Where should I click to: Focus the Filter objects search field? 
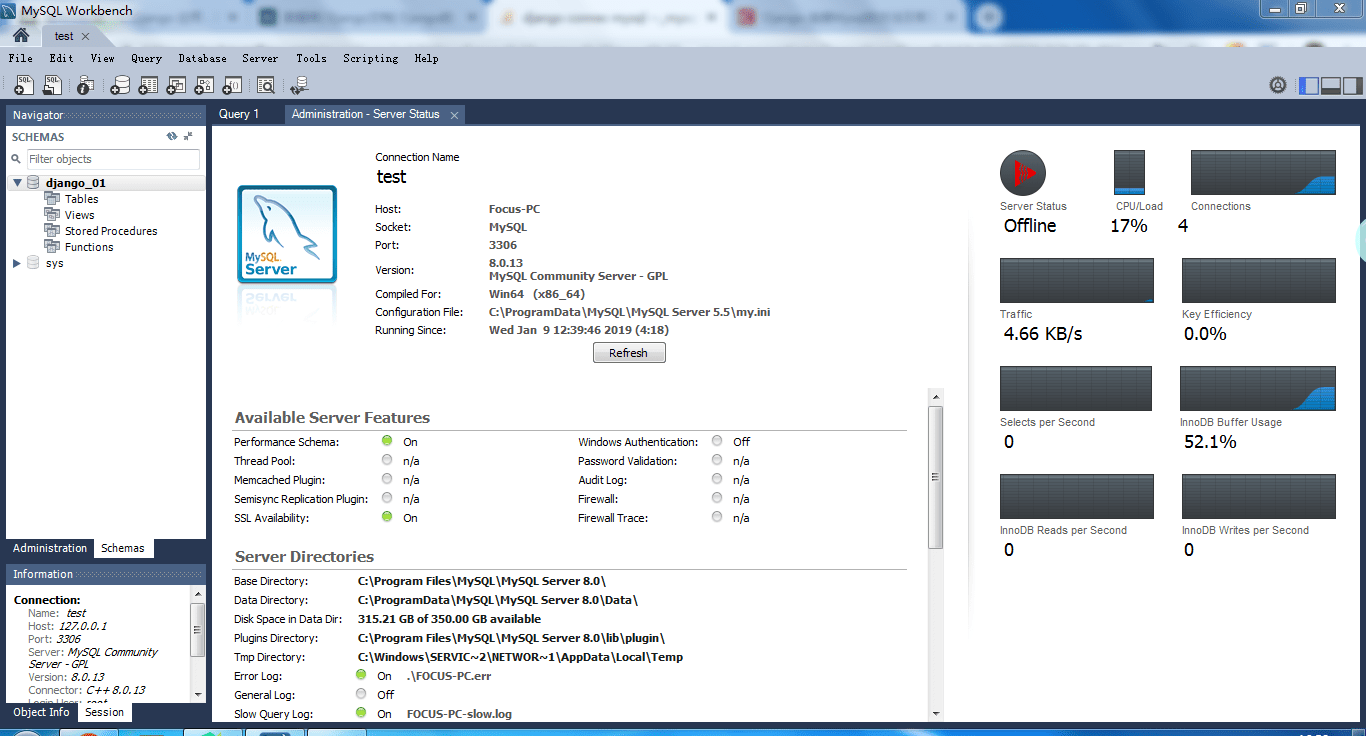pos(113,159)
